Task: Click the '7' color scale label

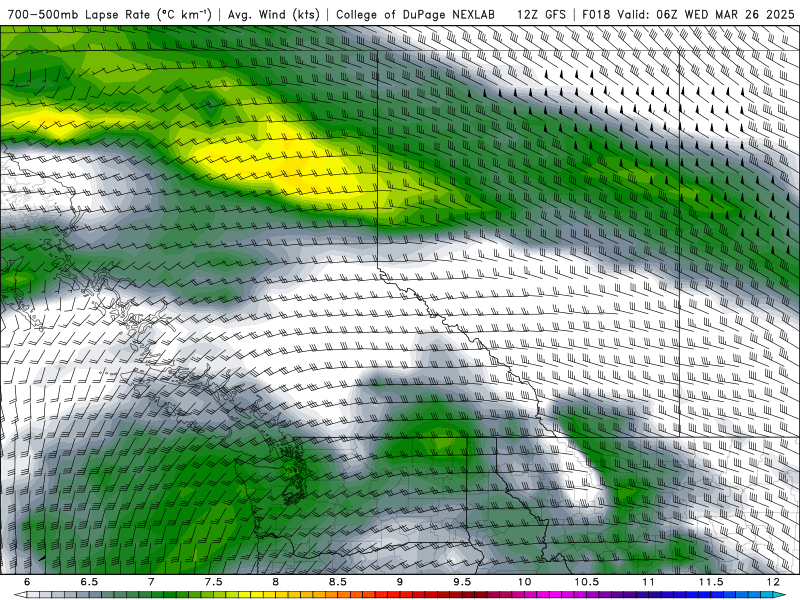Action: point(151,582)
